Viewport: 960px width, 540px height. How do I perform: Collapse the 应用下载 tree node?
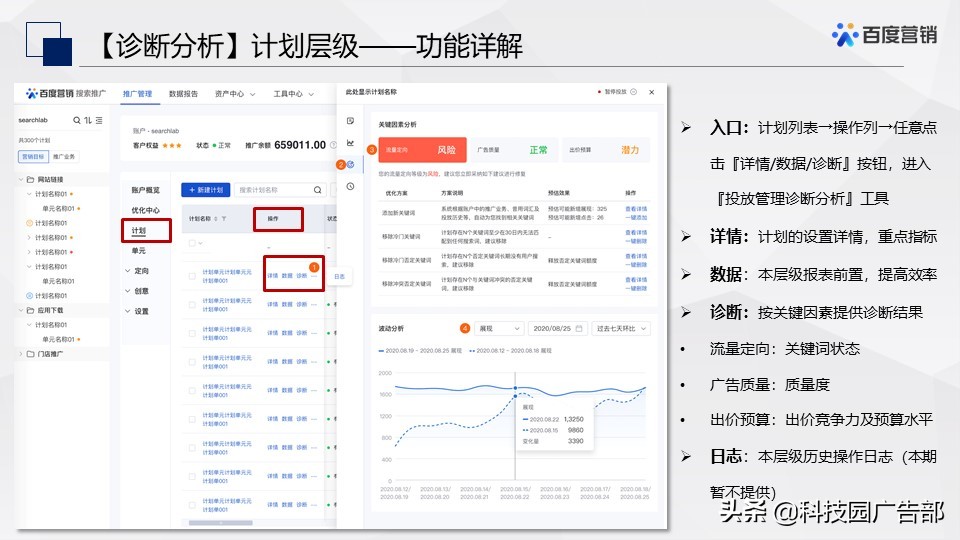click(x=21, y=310)
